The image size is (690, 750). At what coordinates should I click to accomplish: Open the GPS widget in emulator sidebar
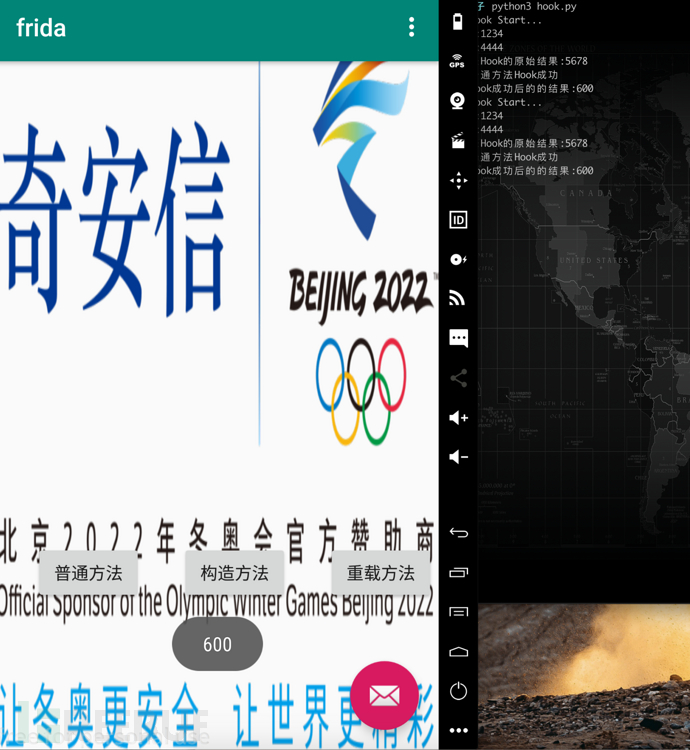458,61
